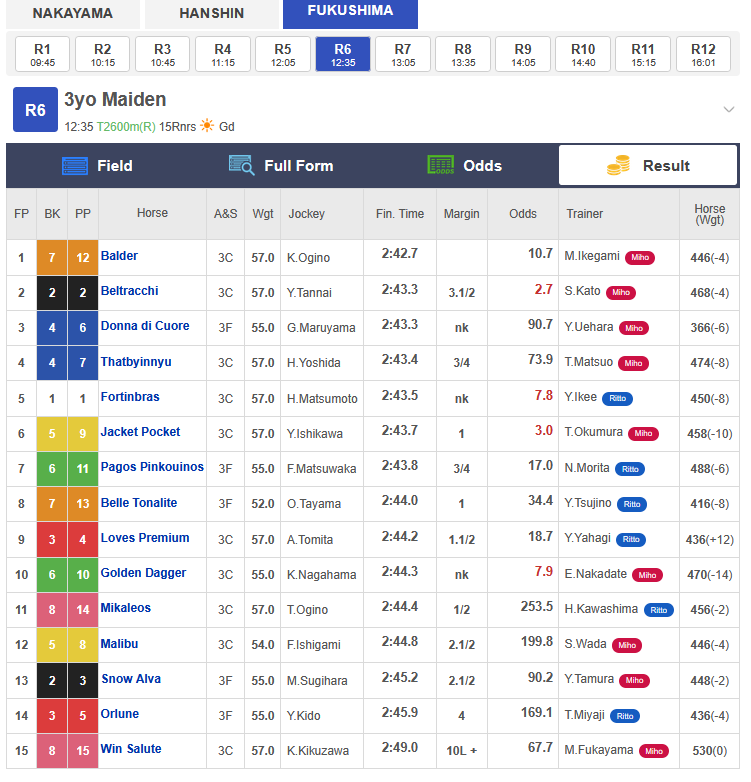Select race R6 at 12:35
Image resolution: width=751 pixels, height=782 pixels.
pyautogui.click(x=343, y=54)
